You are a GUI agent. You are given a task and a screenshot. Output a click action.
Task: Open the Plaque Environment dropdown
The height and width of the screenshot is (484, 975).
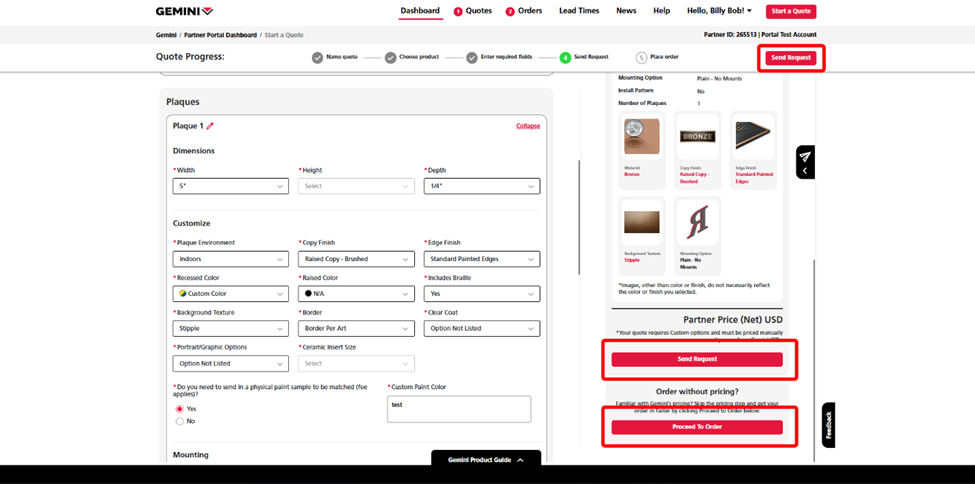tap(230, 259)
